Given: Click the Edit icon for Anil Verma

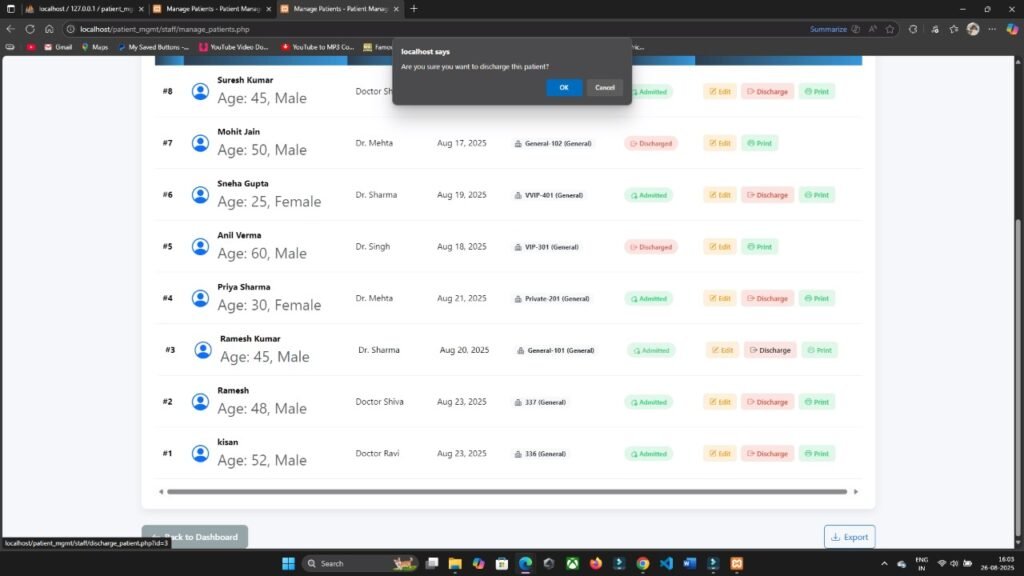Looking at the screenshot, I should pos(719,246).
